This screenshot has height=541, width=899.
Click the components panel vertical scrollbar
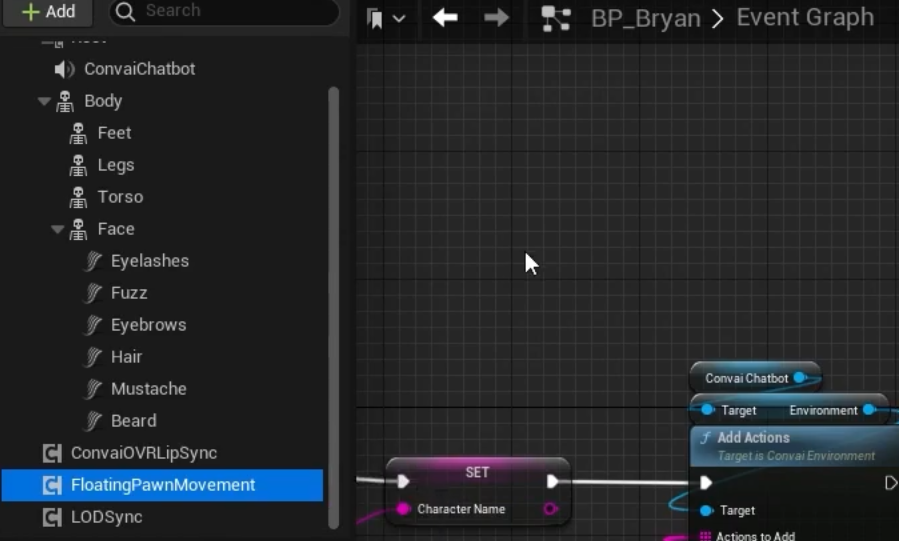[x=334, y=308]
